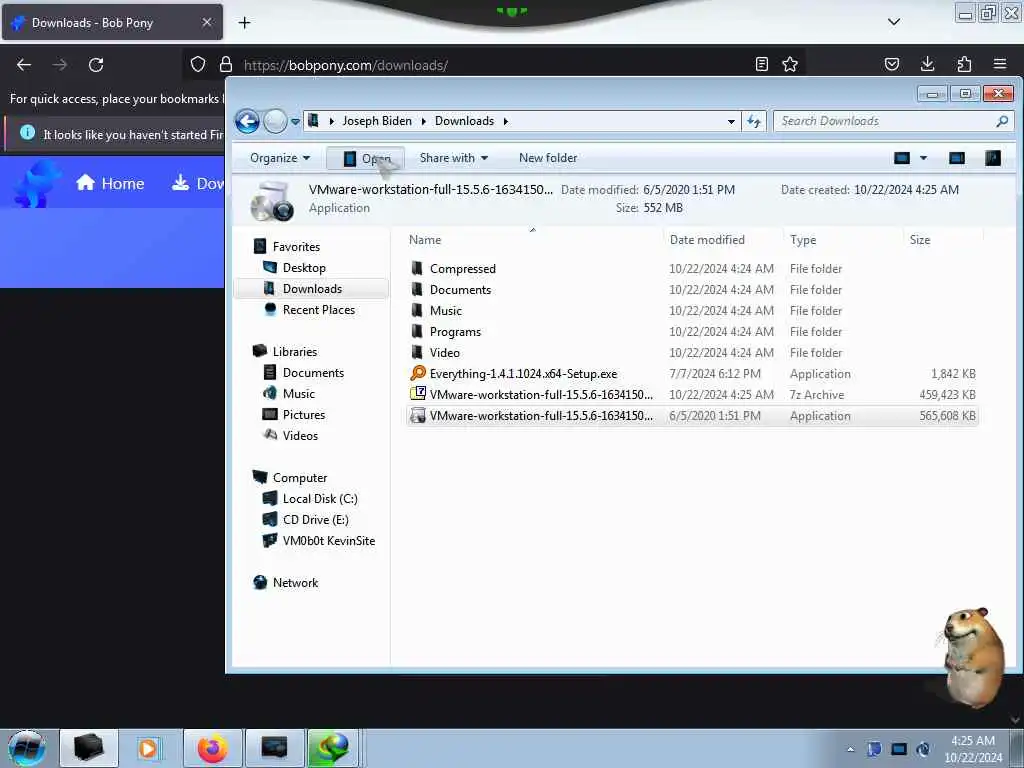Open the Organize menu
Screen dimensions: 1024x768
pyautogui.click(x=280, y=158)
